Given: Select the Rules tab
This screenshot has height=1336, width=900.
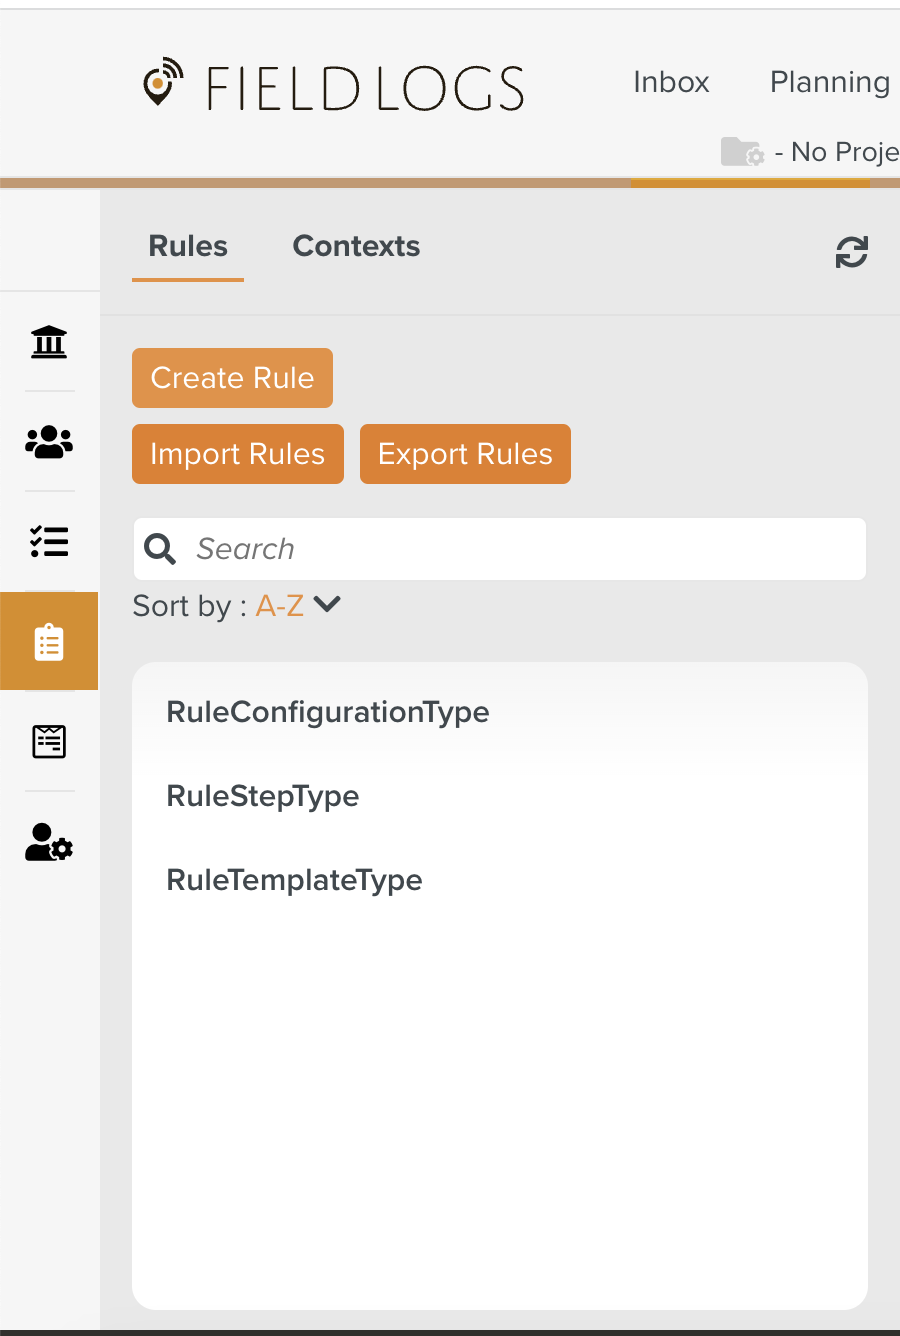Looking at the screenshot, I should (188, 246).
